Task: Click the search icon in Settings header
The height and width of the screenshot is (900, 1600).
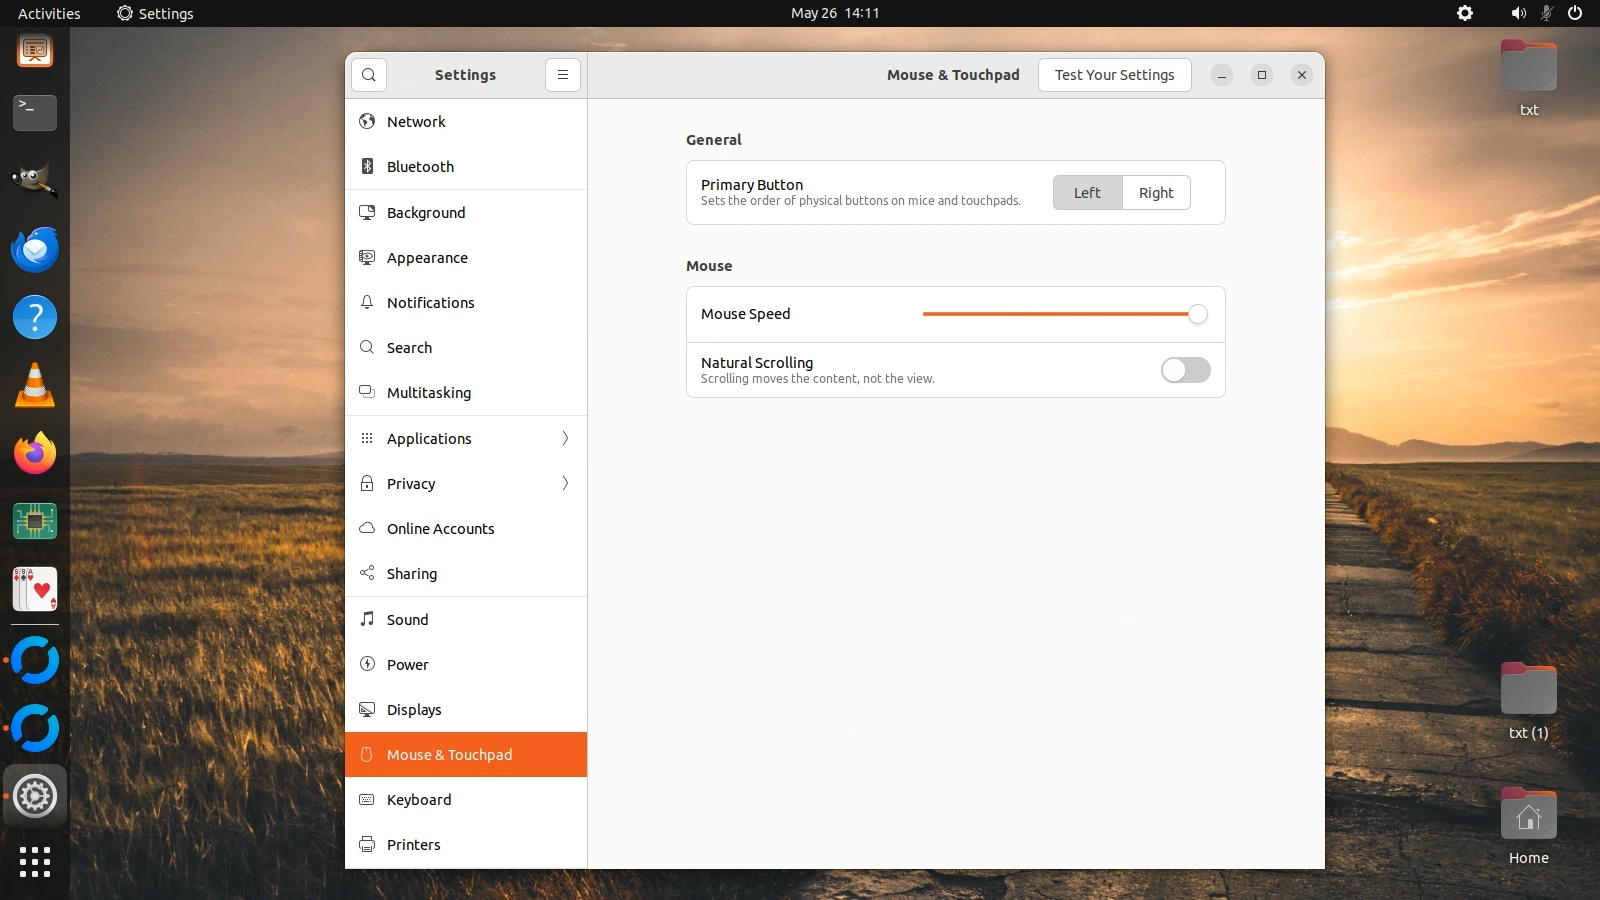Action: (x=369, y=75)
